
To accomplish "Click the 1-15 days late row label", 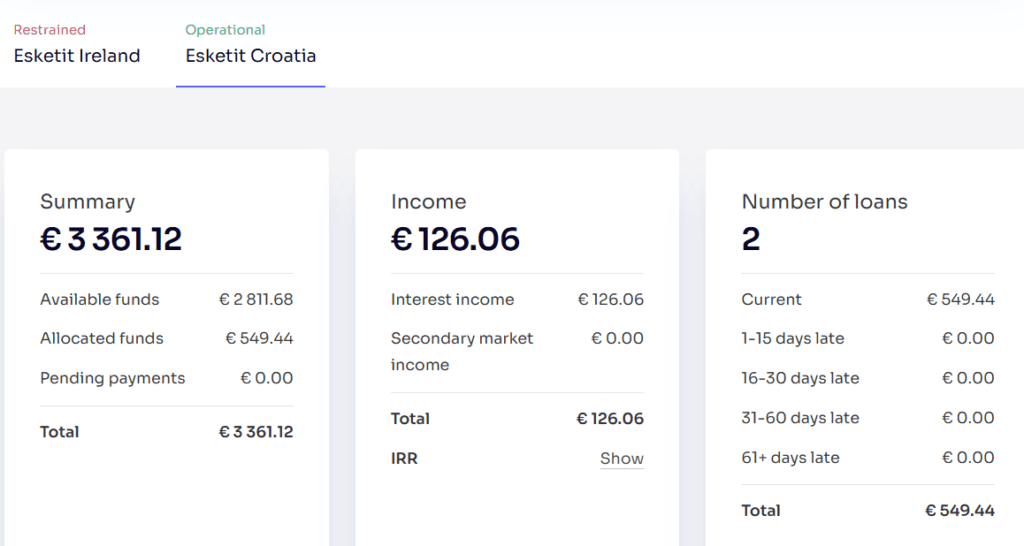I will click(x=793, y=338).
